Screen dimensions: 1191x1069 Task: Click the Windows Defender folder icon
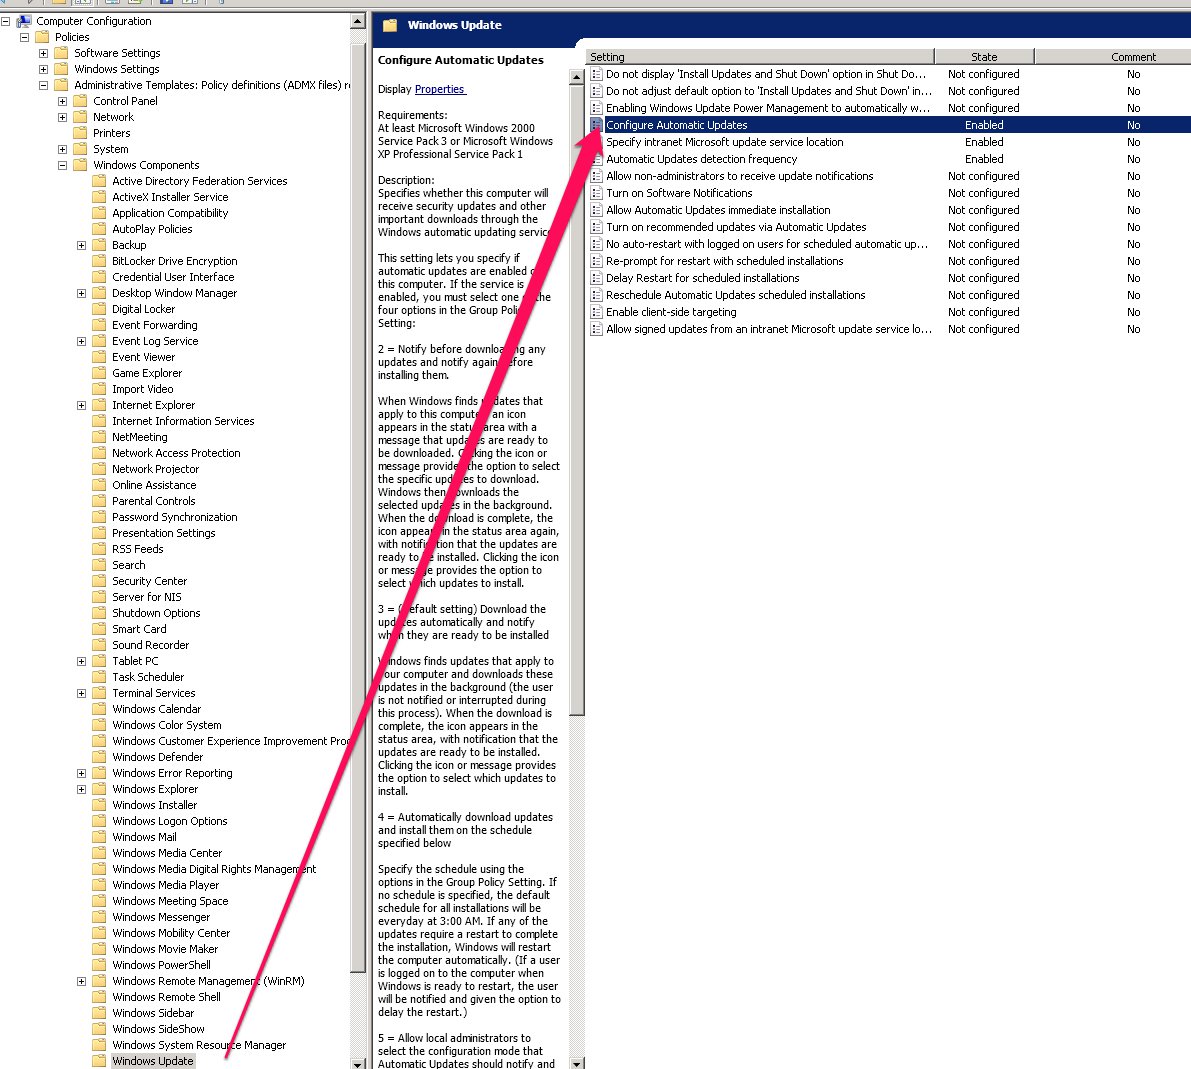[x=100, y=757]
